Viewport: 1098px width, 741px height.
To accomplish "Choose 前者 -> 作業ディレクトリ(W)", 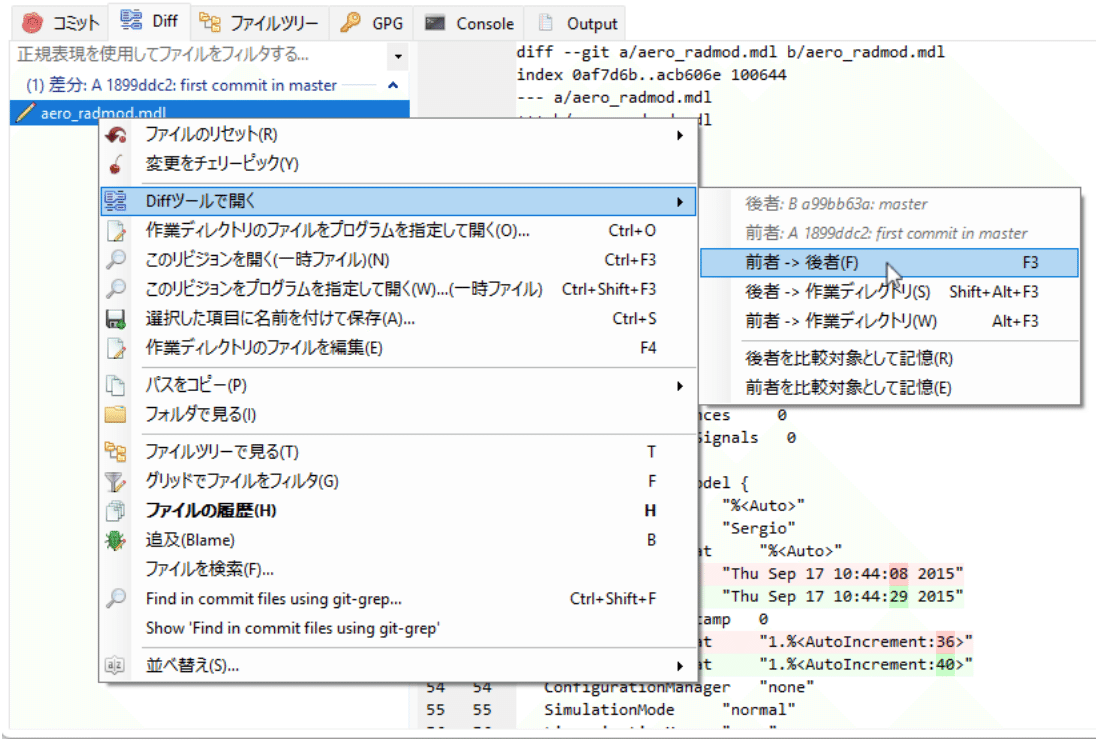I will 889,321.
